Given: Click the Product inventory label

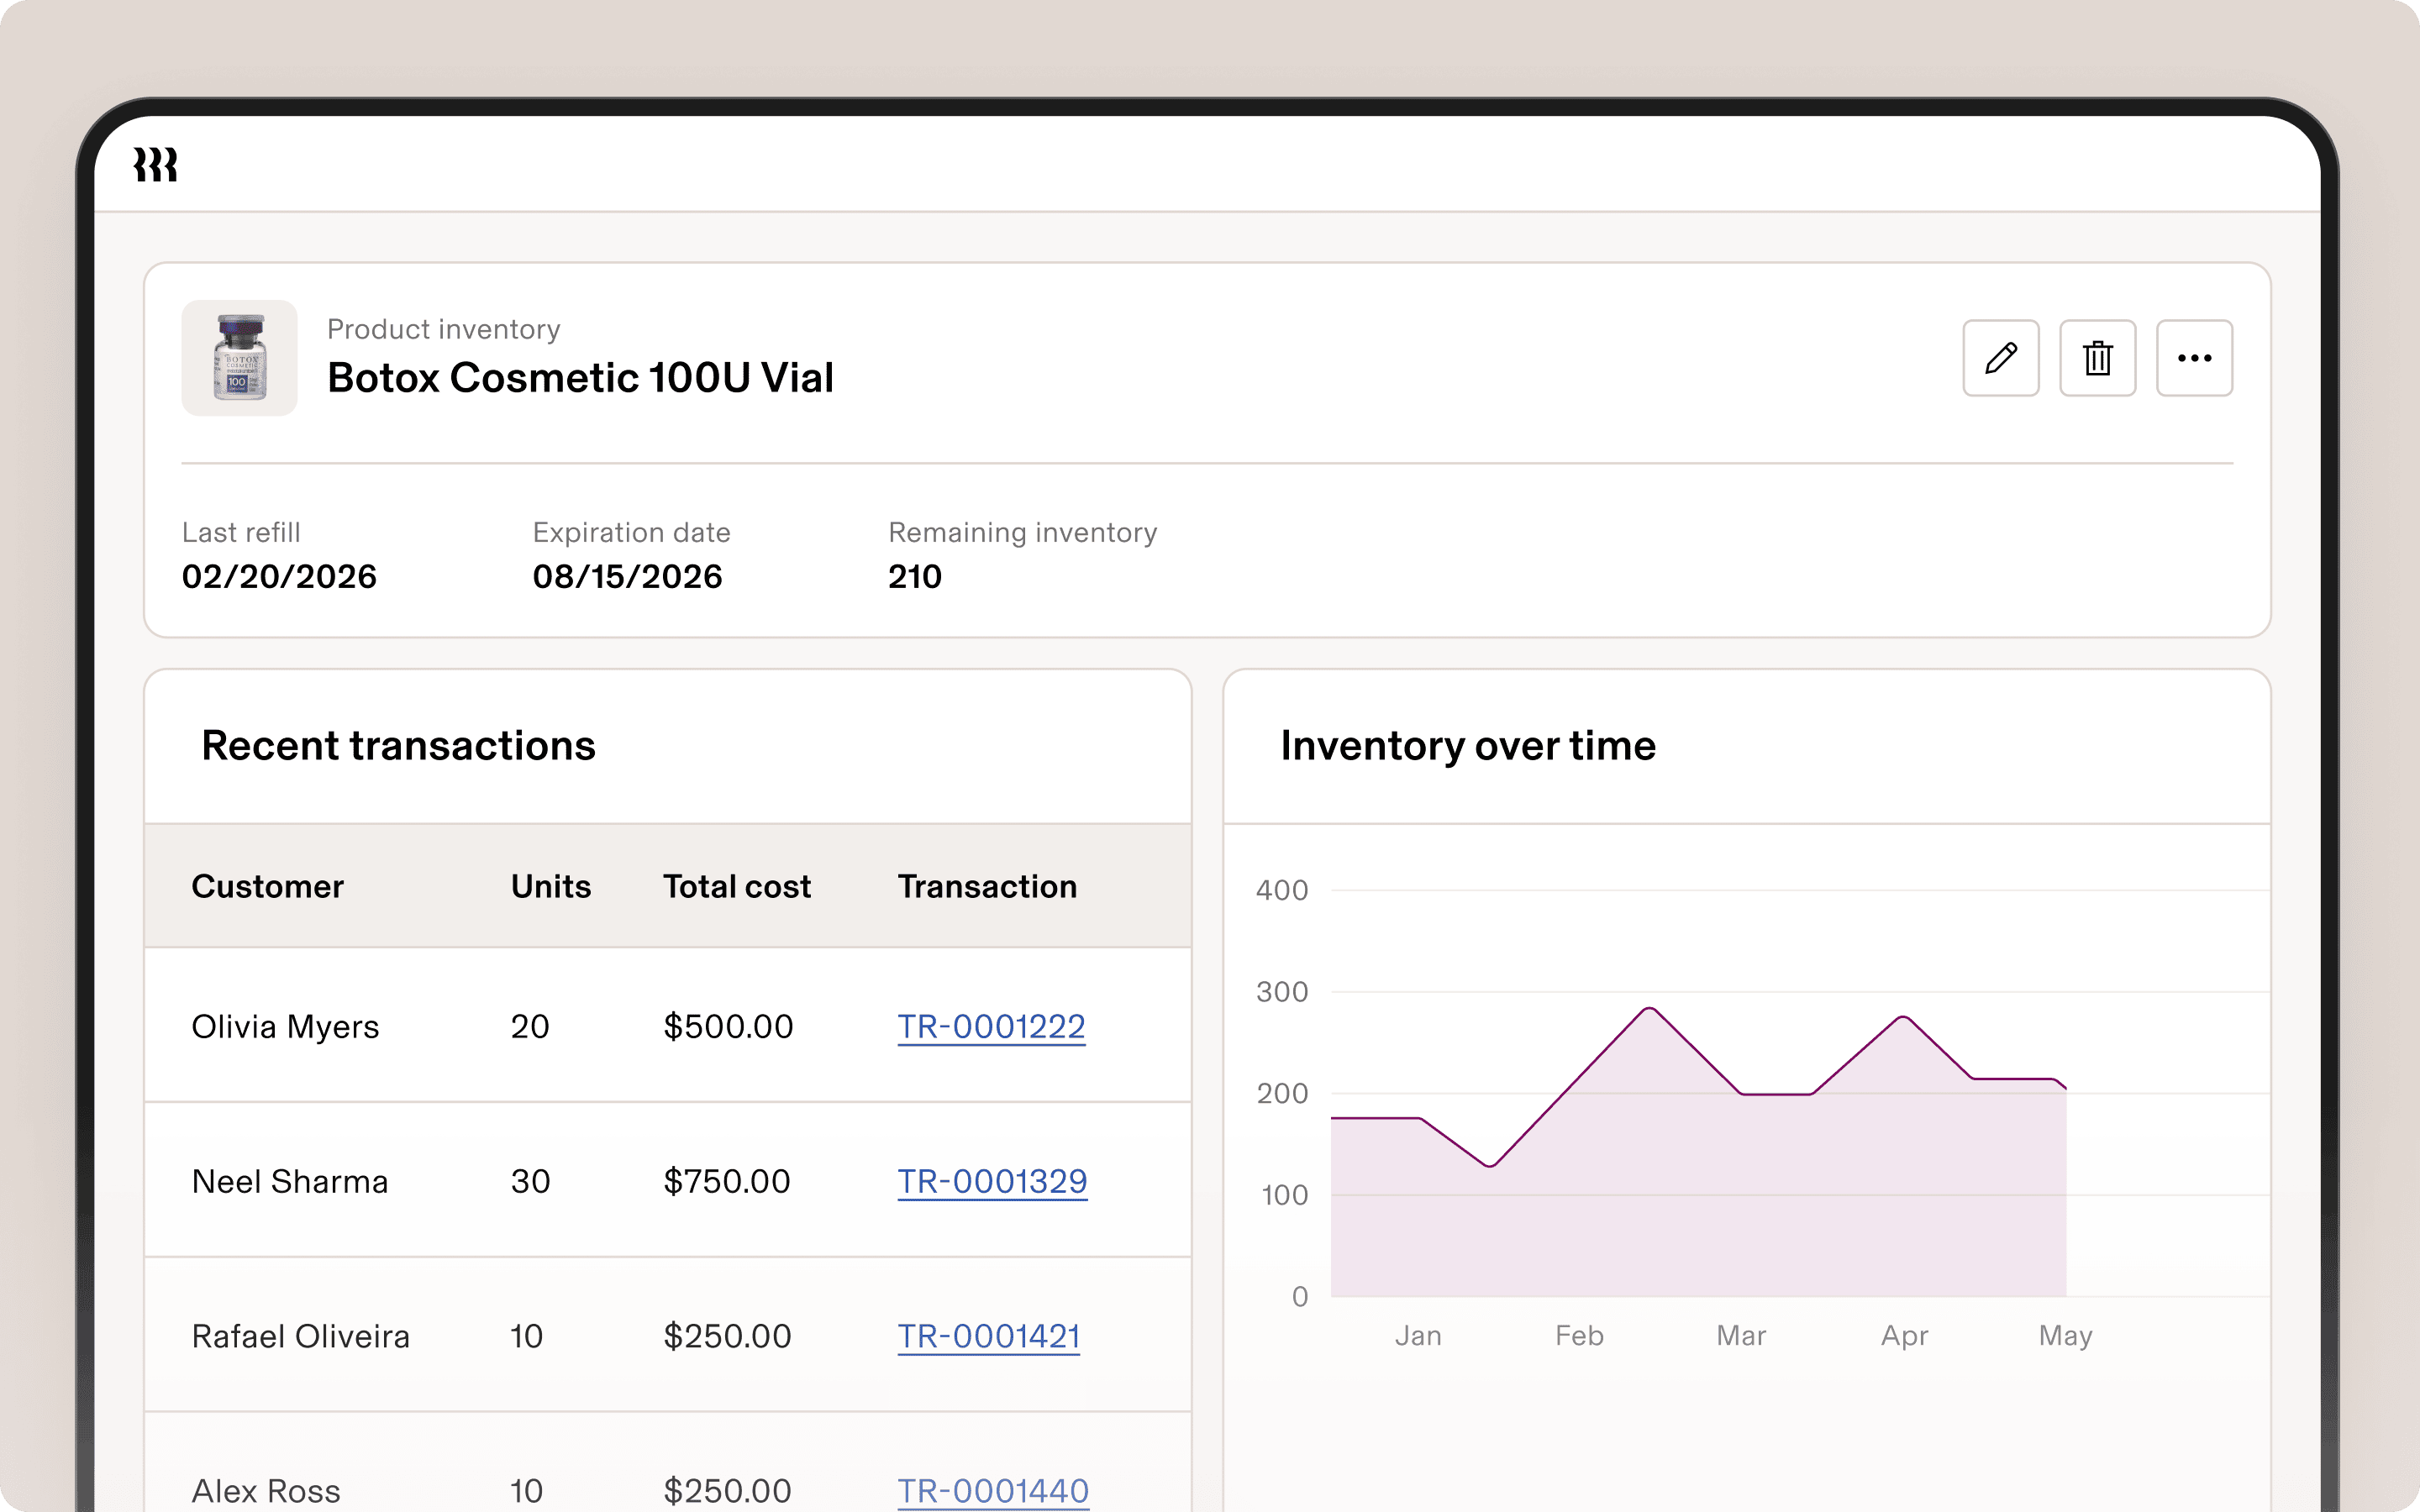Looking at the screenshot, I should point(443,329).
